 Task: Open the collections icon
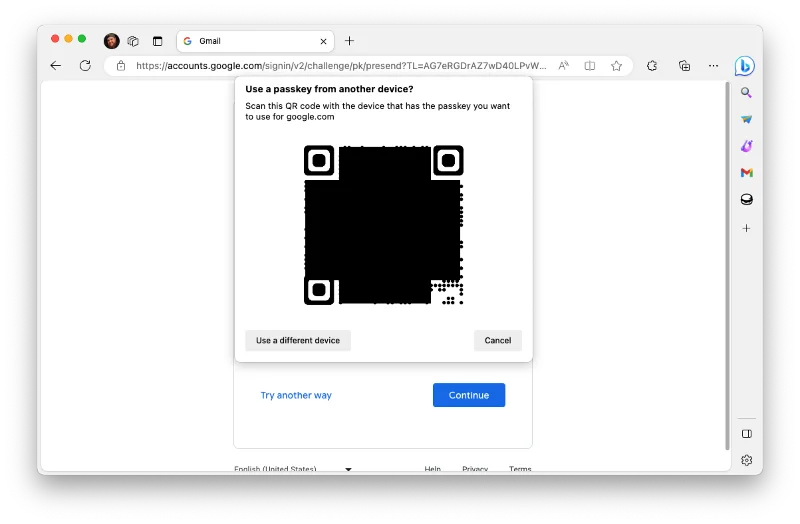[x=684, y=65]
